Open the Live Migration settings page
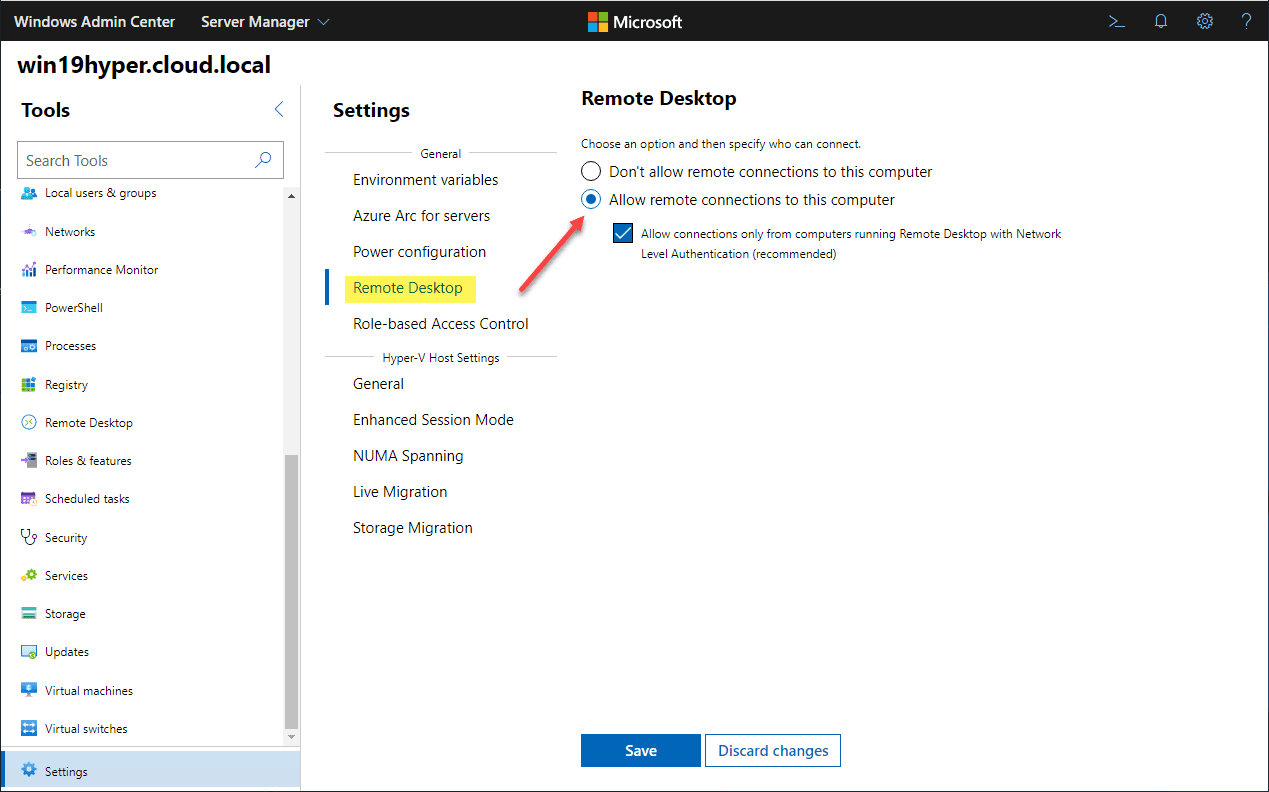1269x792 pixels. 399,491
